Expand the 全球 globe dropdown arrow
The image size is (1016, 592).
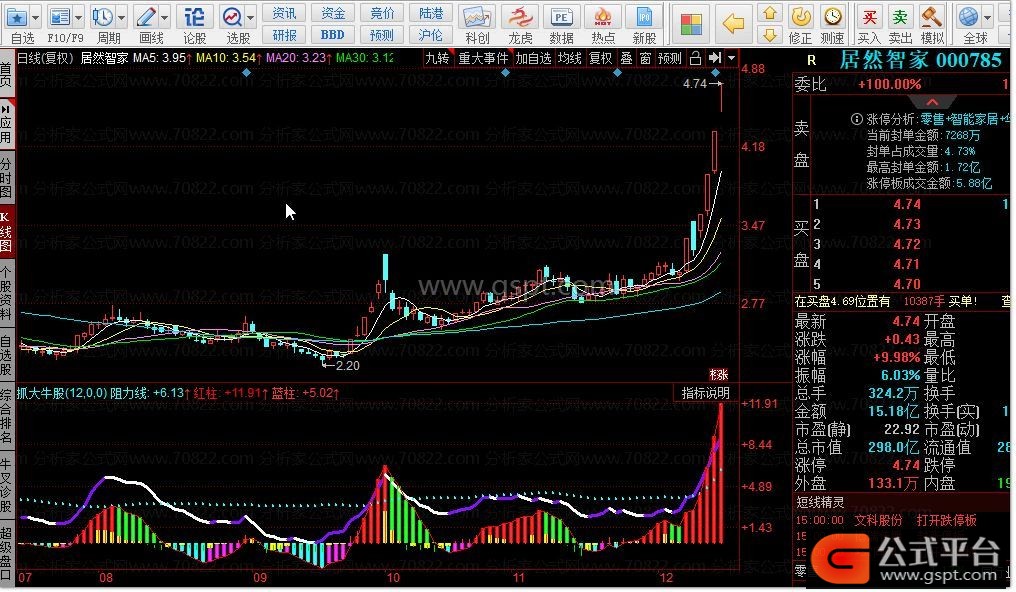[x=987, y=17]
